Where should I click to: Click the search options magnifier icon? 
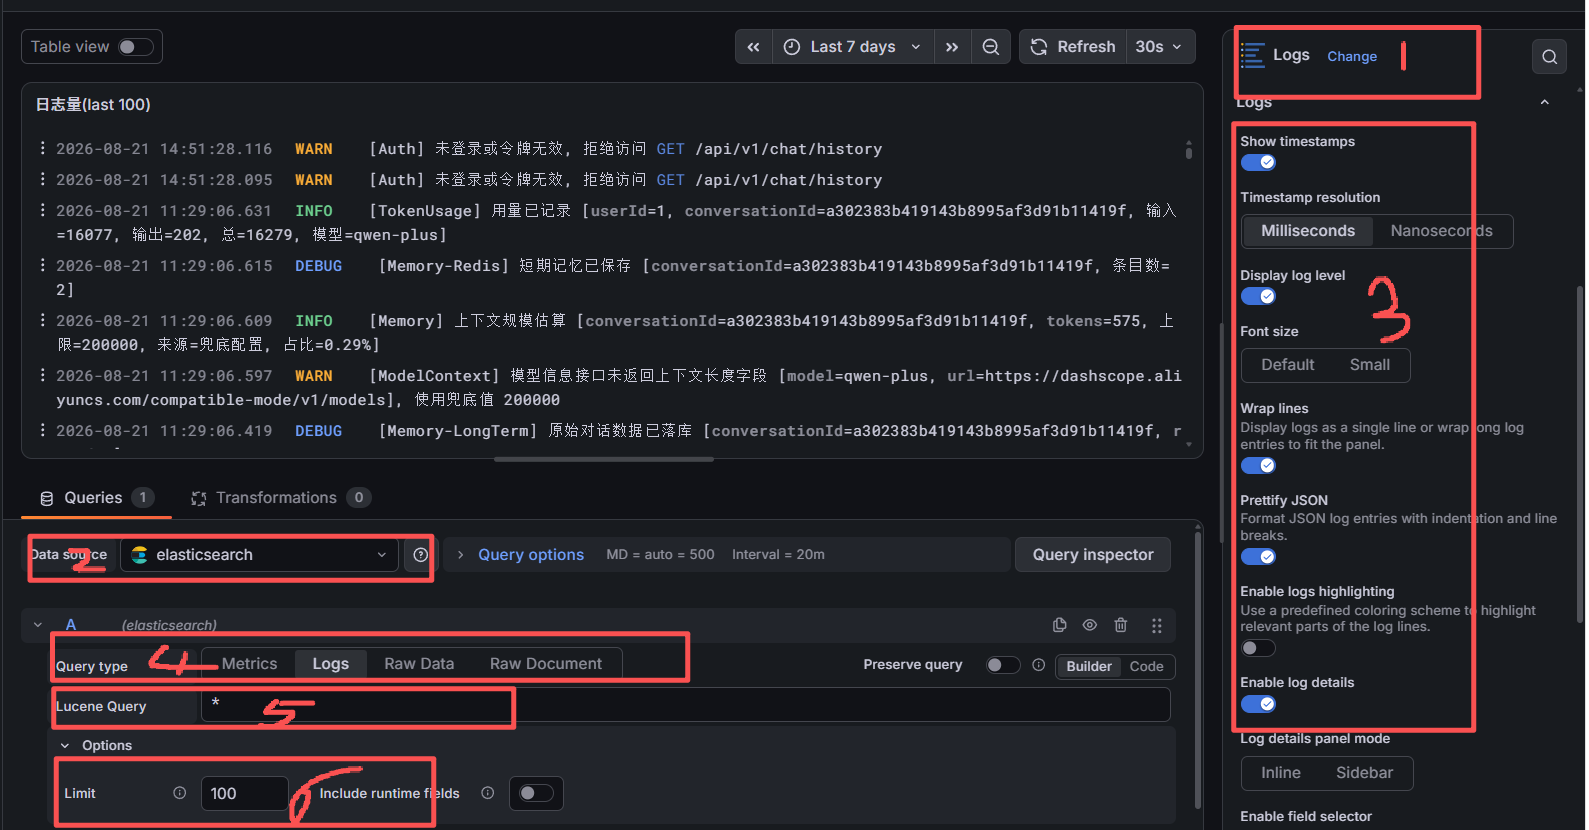(1549, 57)
